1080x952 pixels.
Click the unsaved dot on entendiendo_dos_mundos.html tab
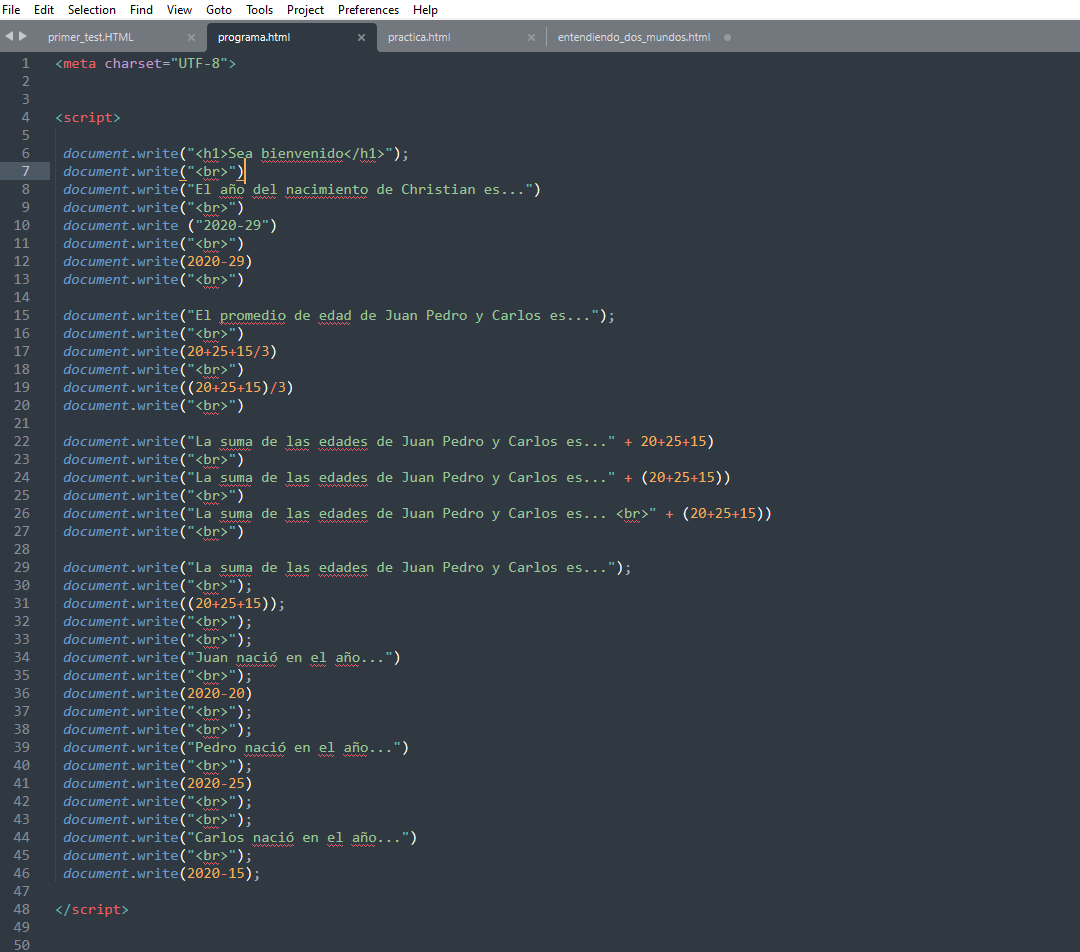click(x=727, y=38)
